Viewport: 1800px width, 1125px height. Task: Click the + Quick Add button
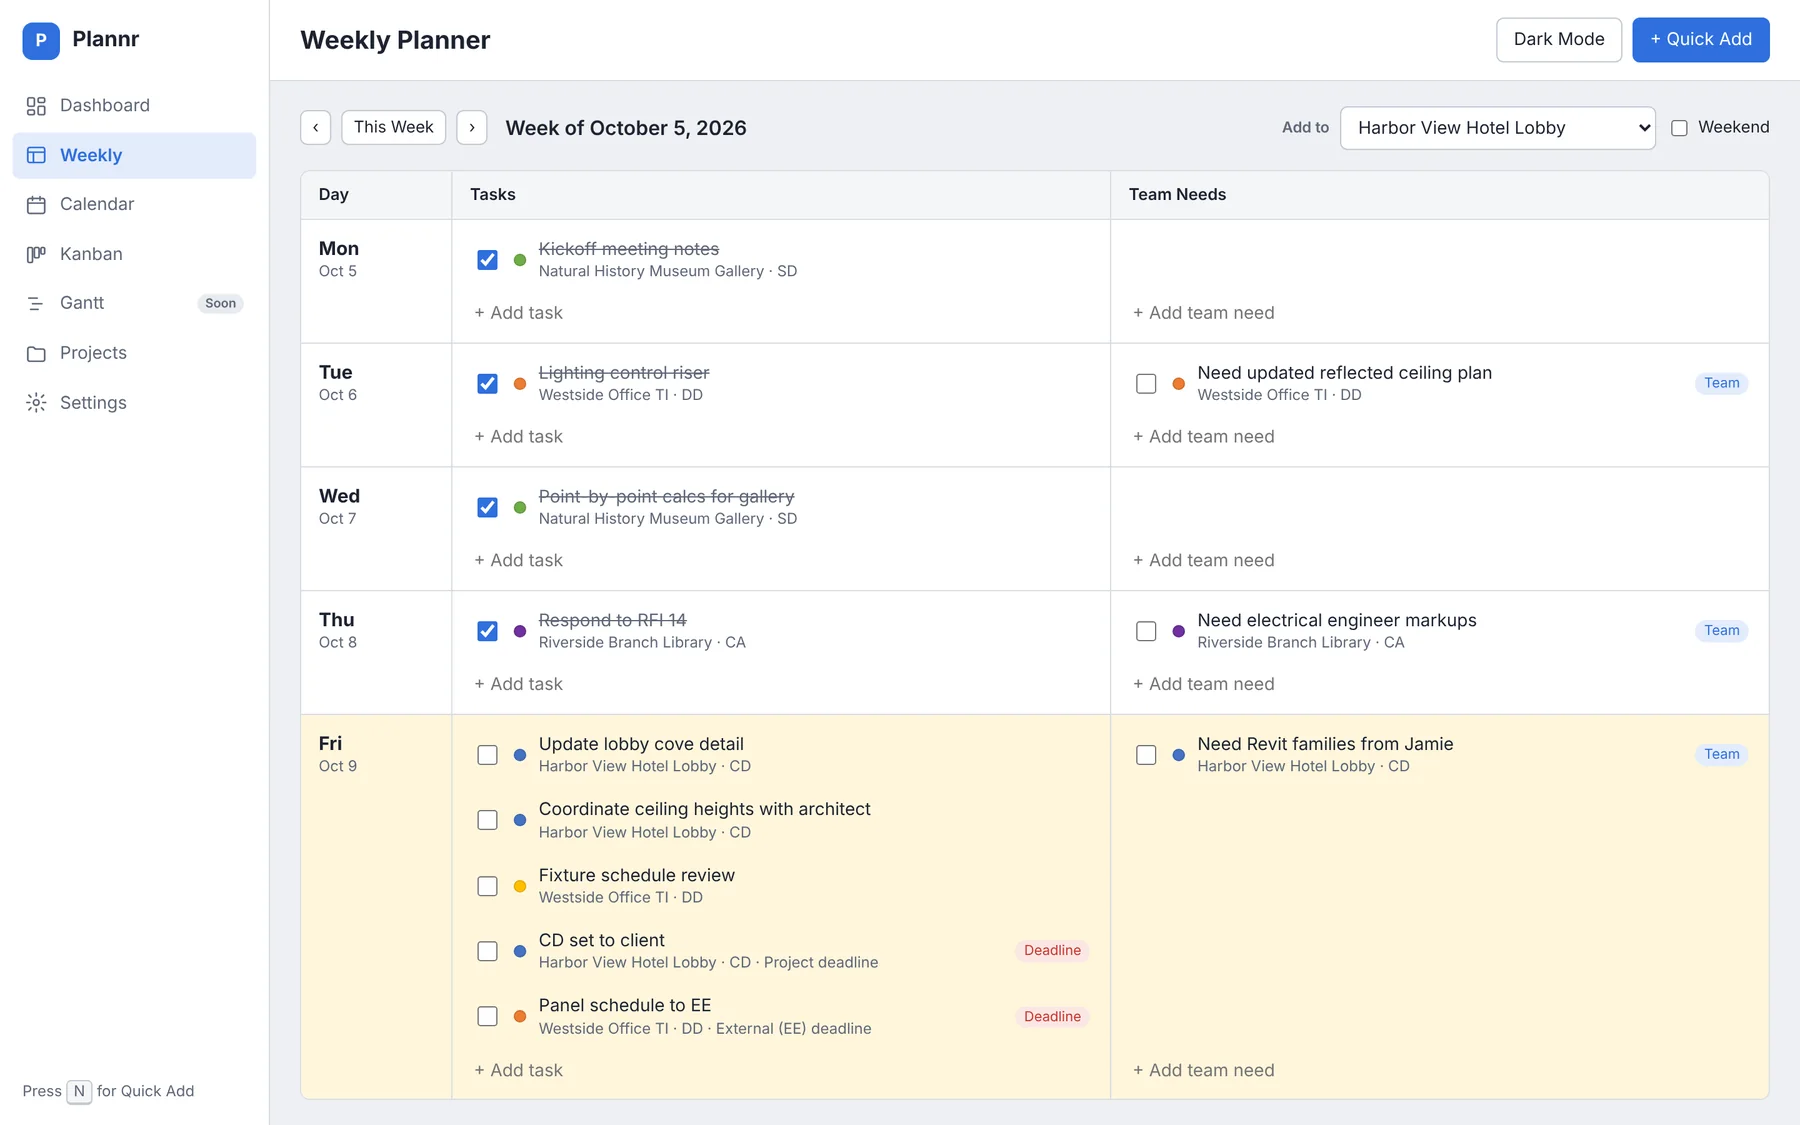coord(1701,40)
